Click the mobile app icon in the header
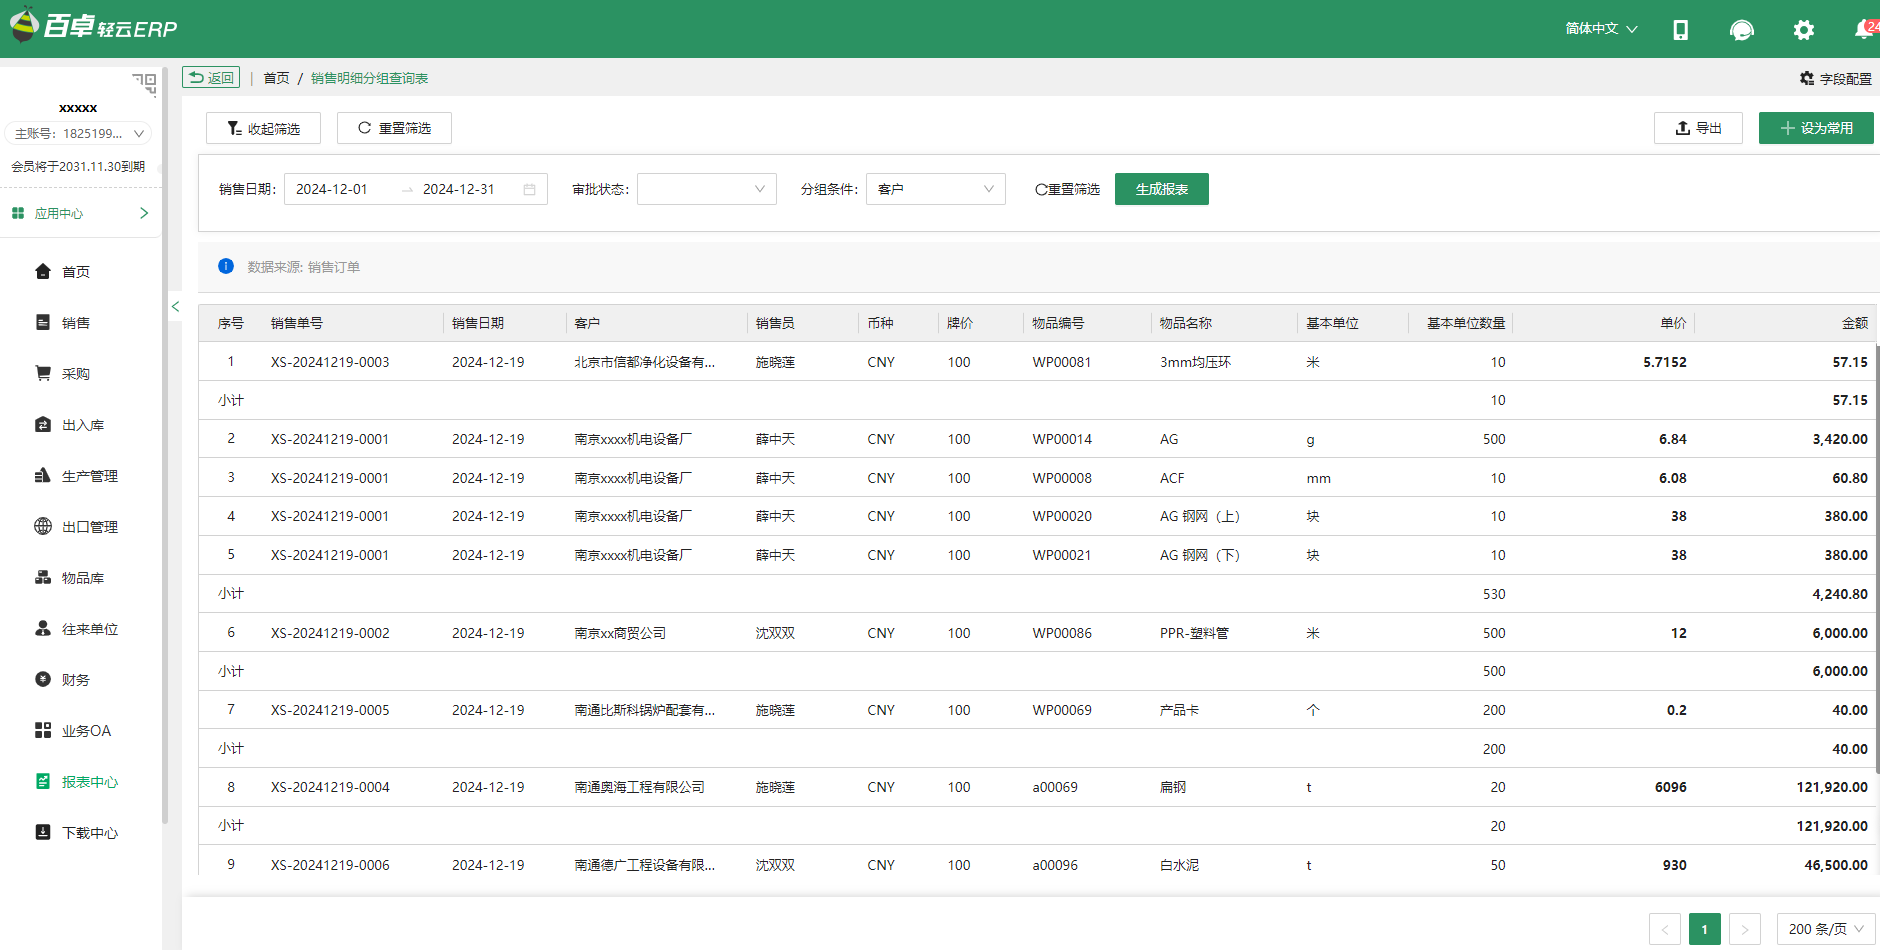 (x=1681, y=29)
